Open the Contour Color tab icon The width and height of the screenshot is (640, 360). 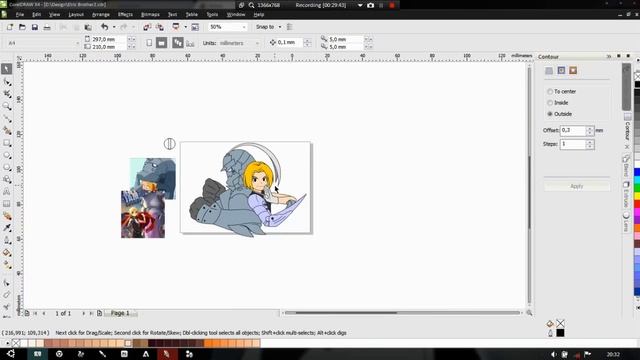[561, 71]
